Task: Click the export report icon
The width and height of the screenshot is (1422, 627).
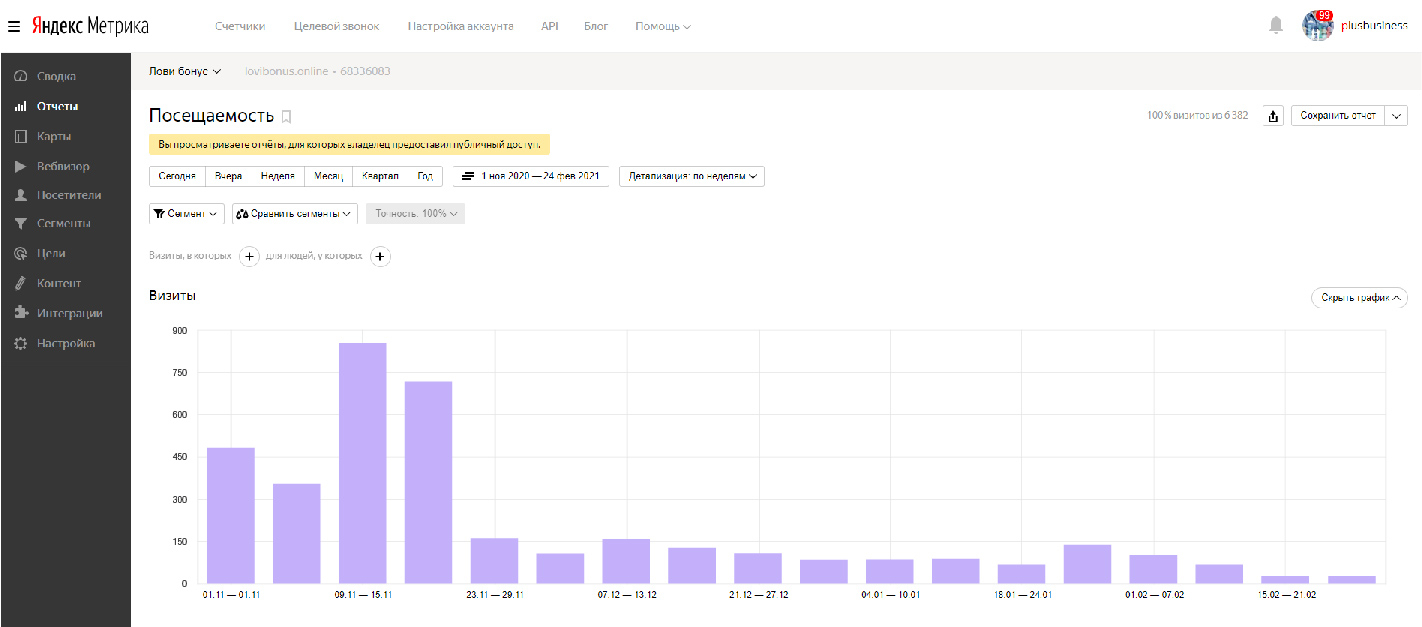Action: 1273,116
